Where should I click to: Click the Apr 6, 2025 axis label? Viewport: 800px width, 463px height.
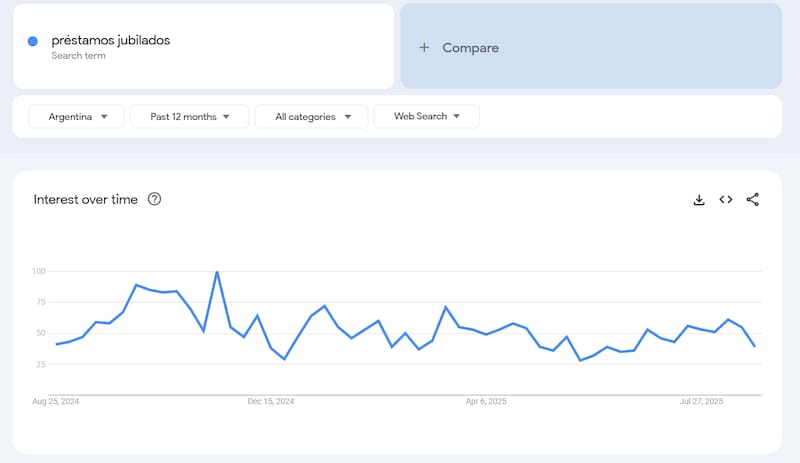pos(487,401)
